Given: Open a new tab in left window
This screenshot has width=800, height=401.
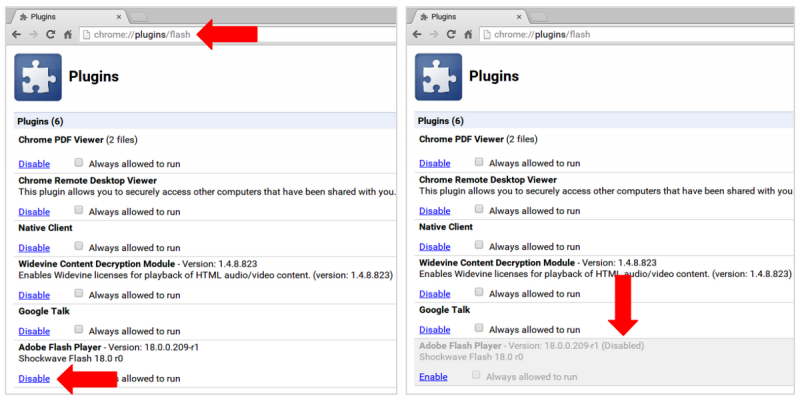Looking at the screenshot, I should 138,17.
